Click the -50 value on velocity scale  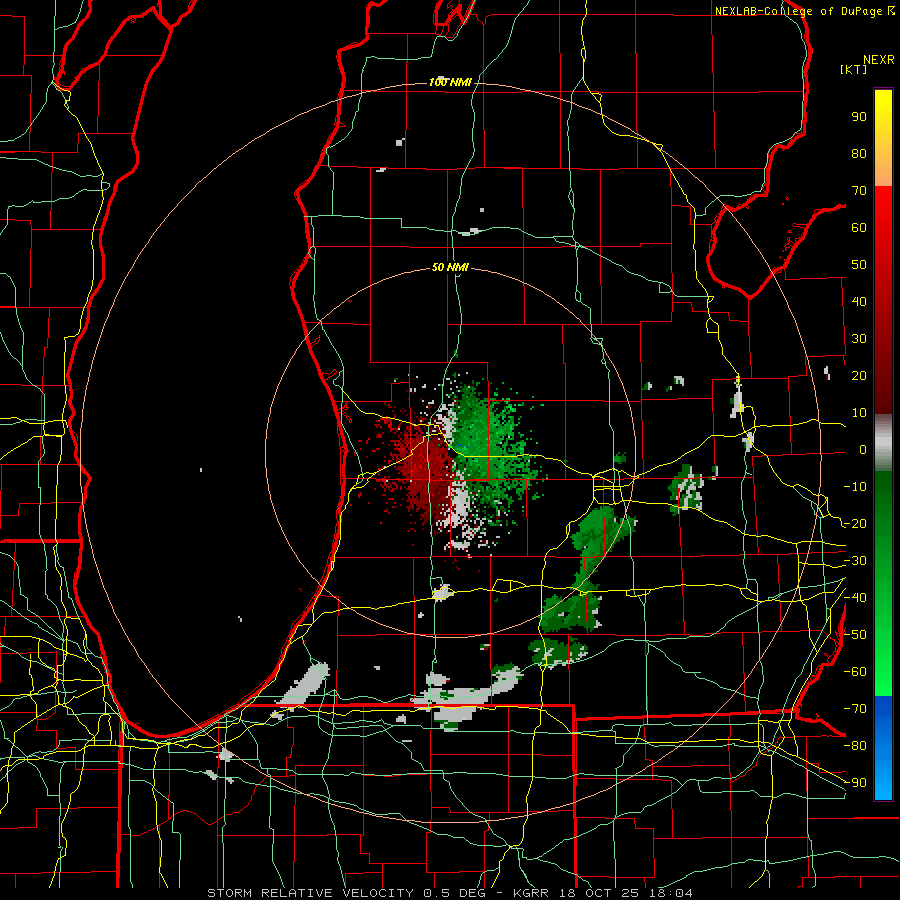(855, 635)
